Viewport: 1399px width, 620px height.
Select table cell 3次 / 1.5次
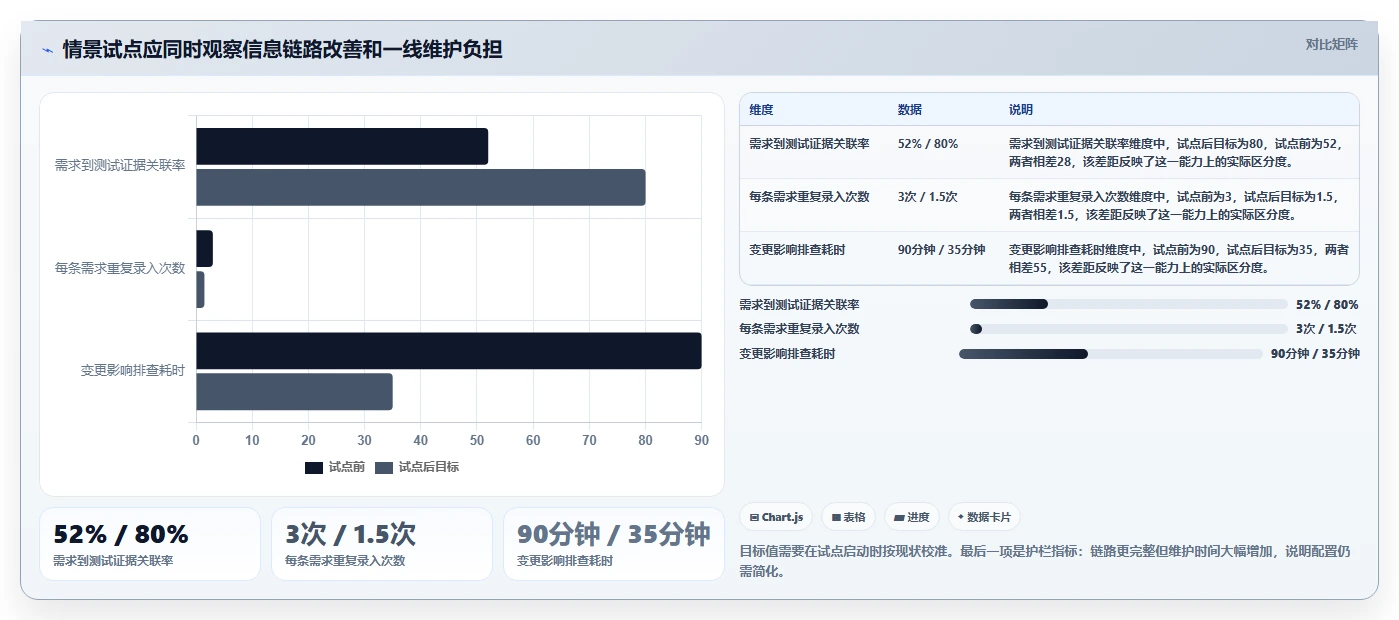click(928, 197)
